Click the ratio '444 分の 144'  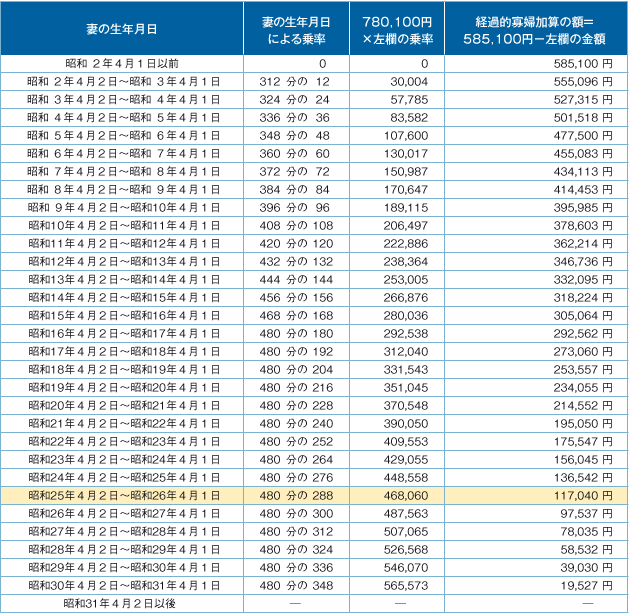coord(296,280)
